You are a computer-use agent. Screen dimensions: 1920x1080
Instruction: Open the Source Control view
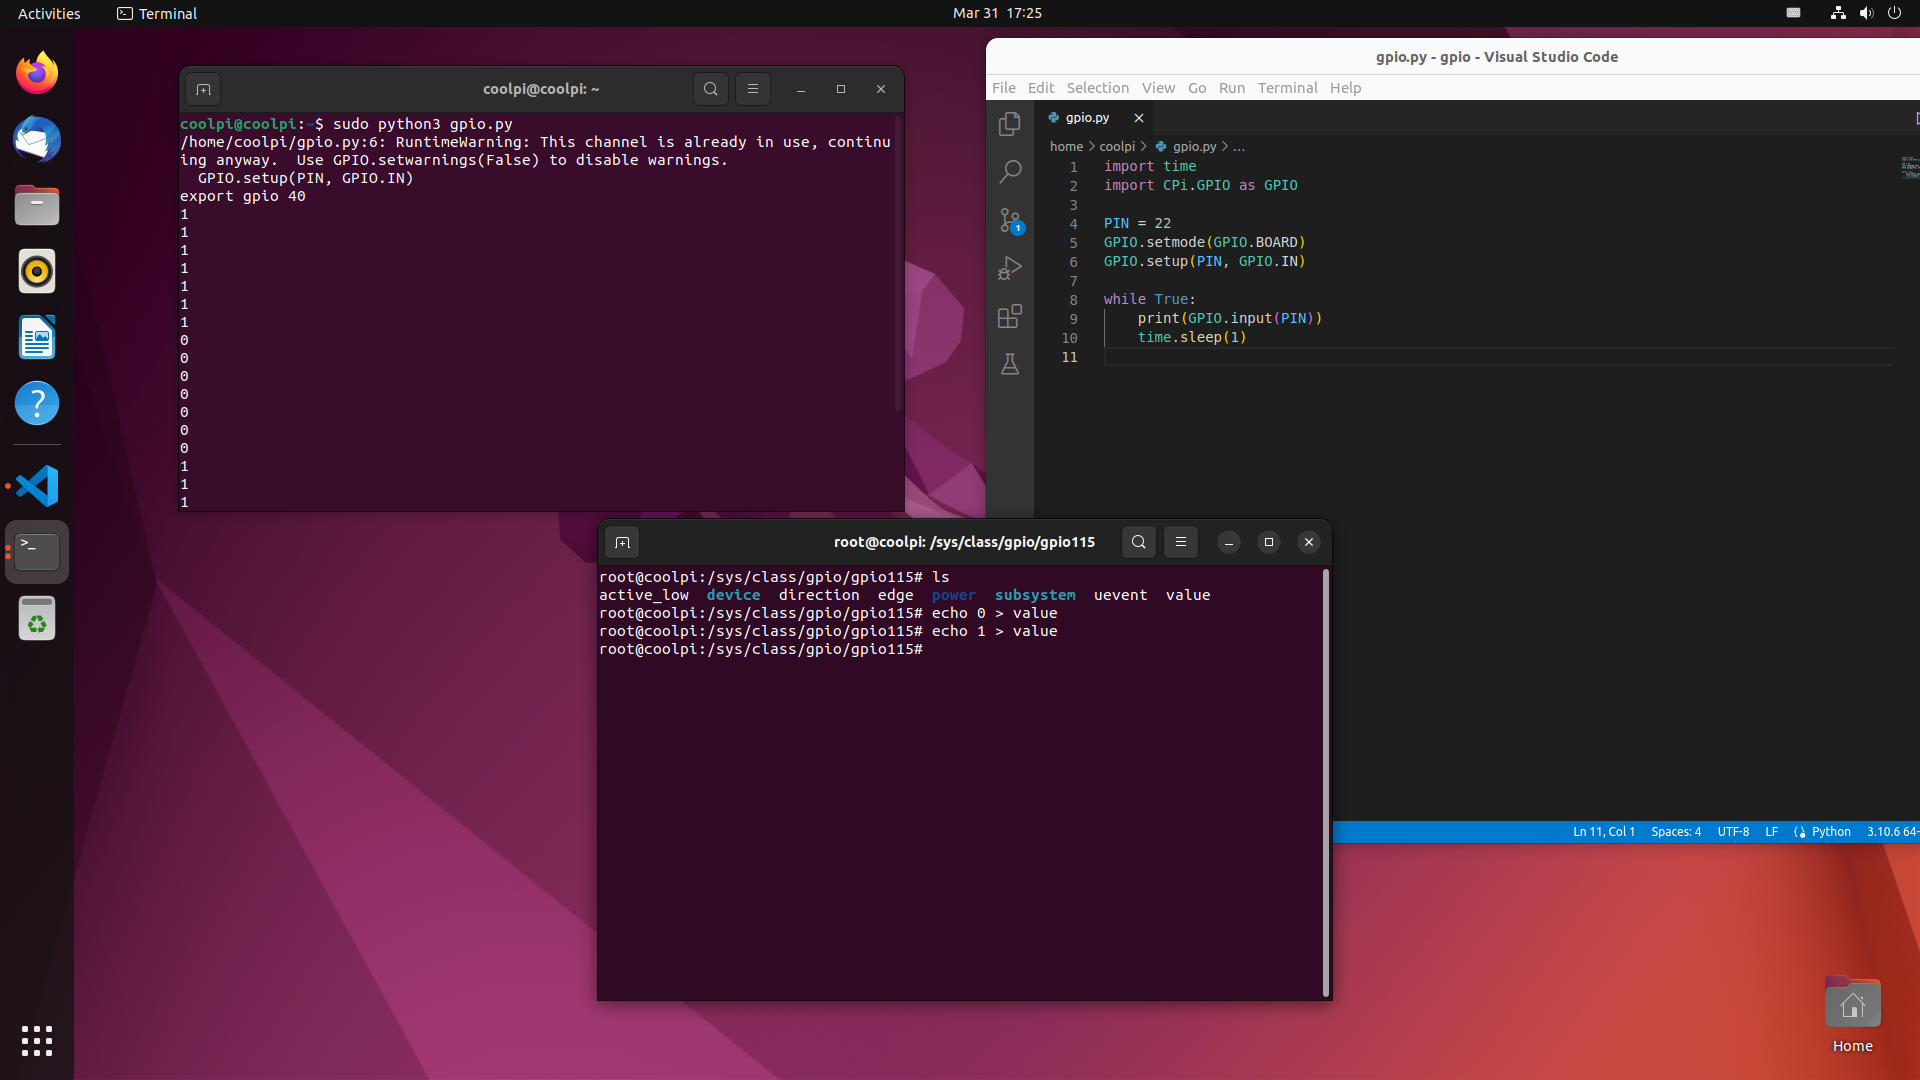[1010, 220]
